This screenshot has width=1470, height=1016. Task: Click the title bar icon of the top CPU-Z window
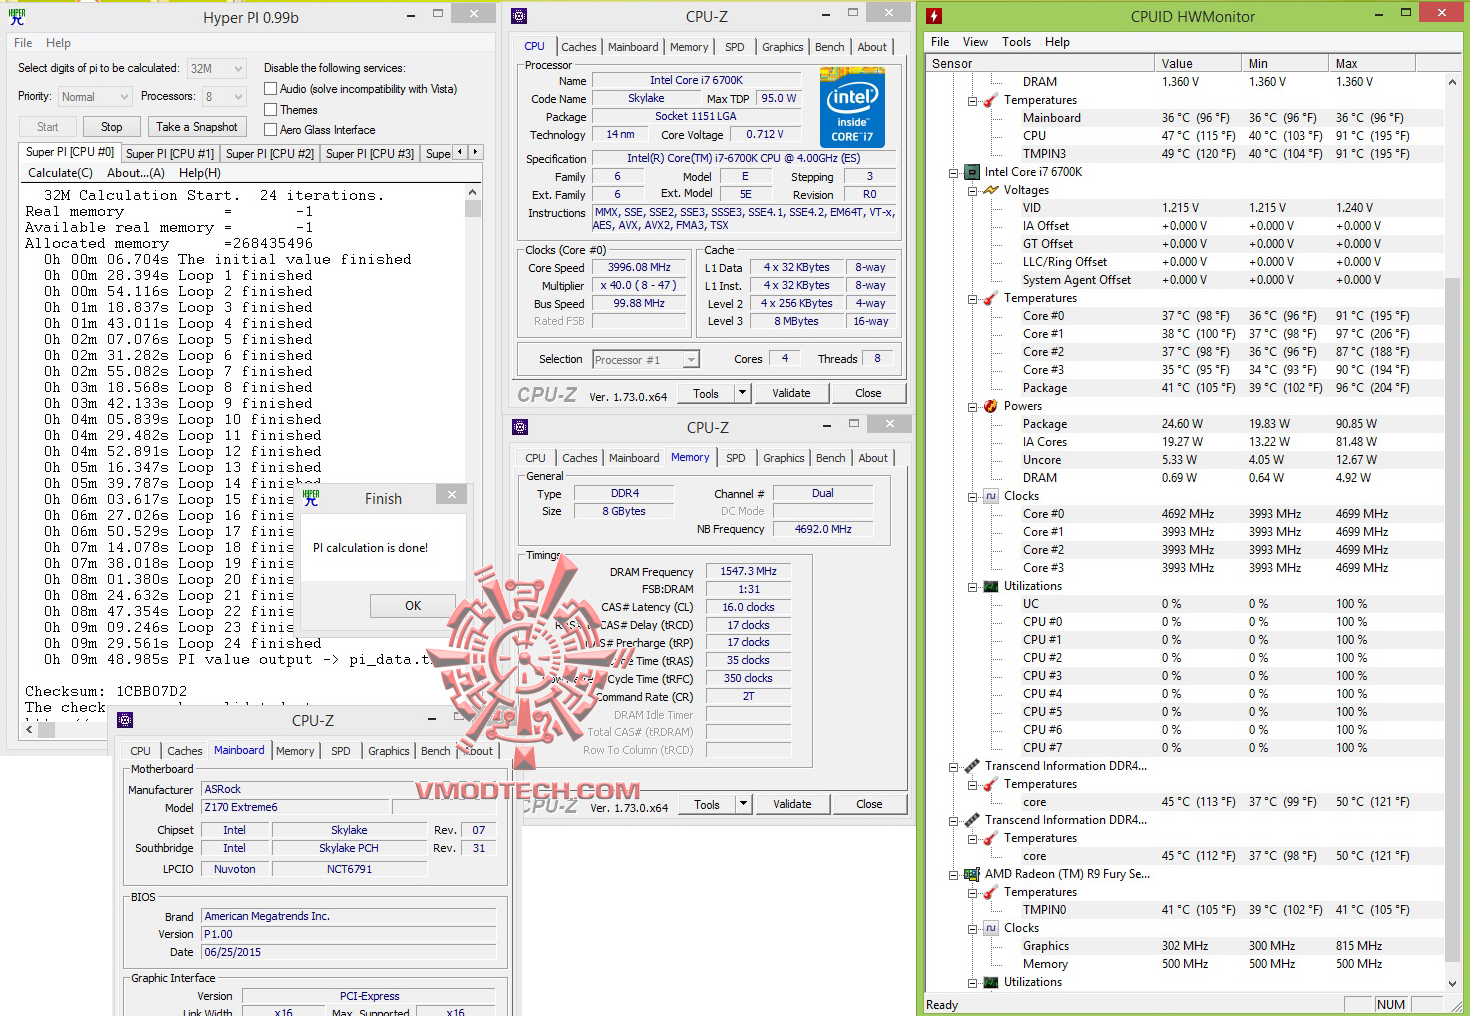(519, 16)
